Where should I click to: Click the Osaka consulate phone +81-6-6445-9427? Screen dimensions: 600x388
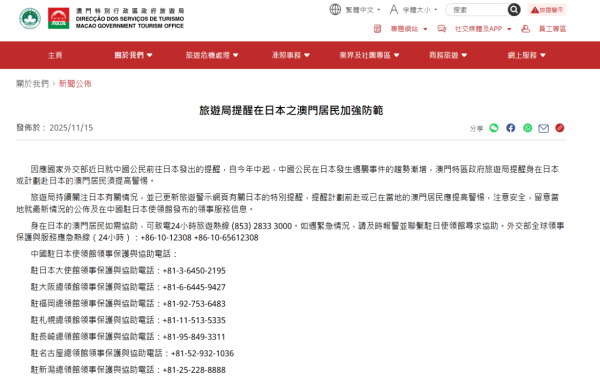(x=194, y=287)
